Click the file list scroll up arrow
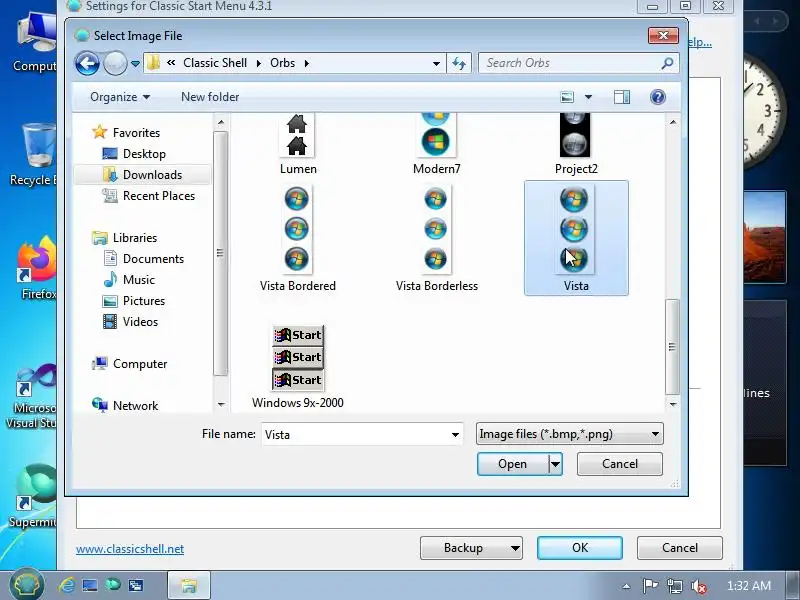800x600 pixels. 672,122
